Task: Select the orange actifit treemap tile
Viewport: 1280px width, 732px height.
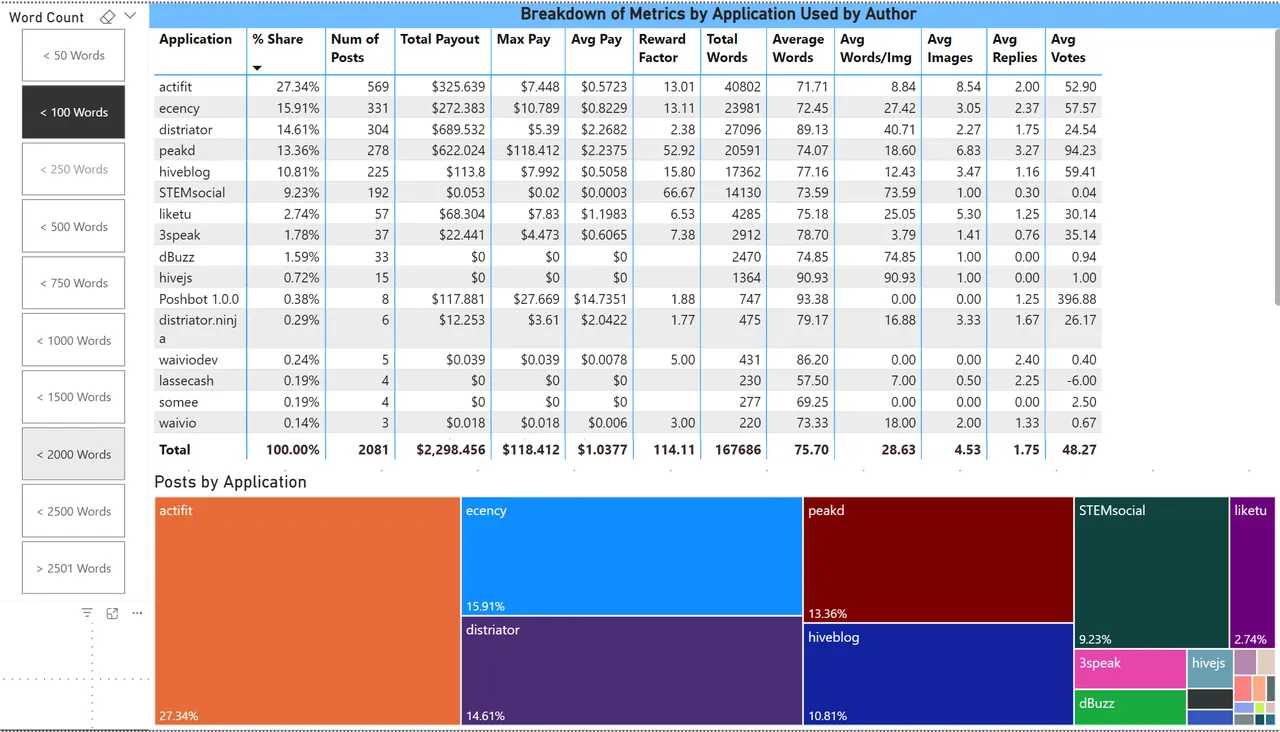Action: [x=307, y=611]
